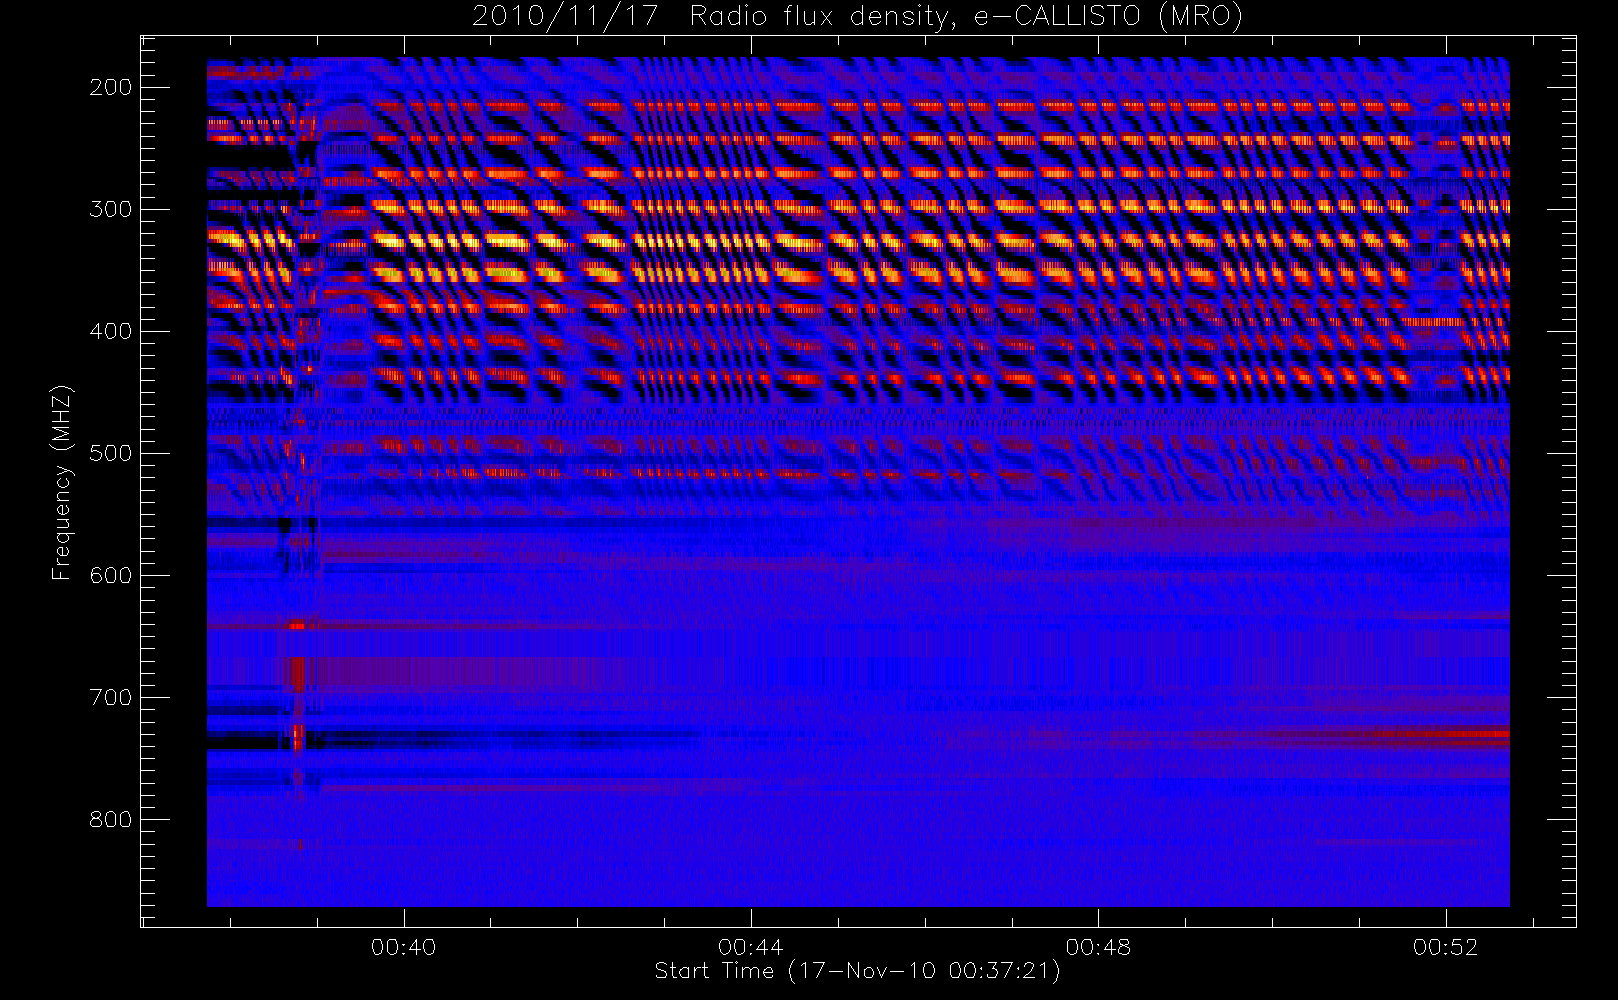Click the plot title 'Radio flux density, e-CALLISTO (MRO)'
The image size is (1618, 1000).
(966, 17)
